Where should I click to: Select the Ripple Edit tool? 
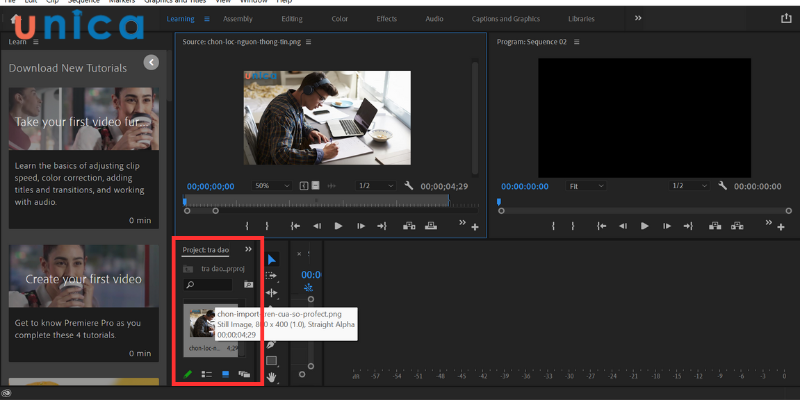272,292
